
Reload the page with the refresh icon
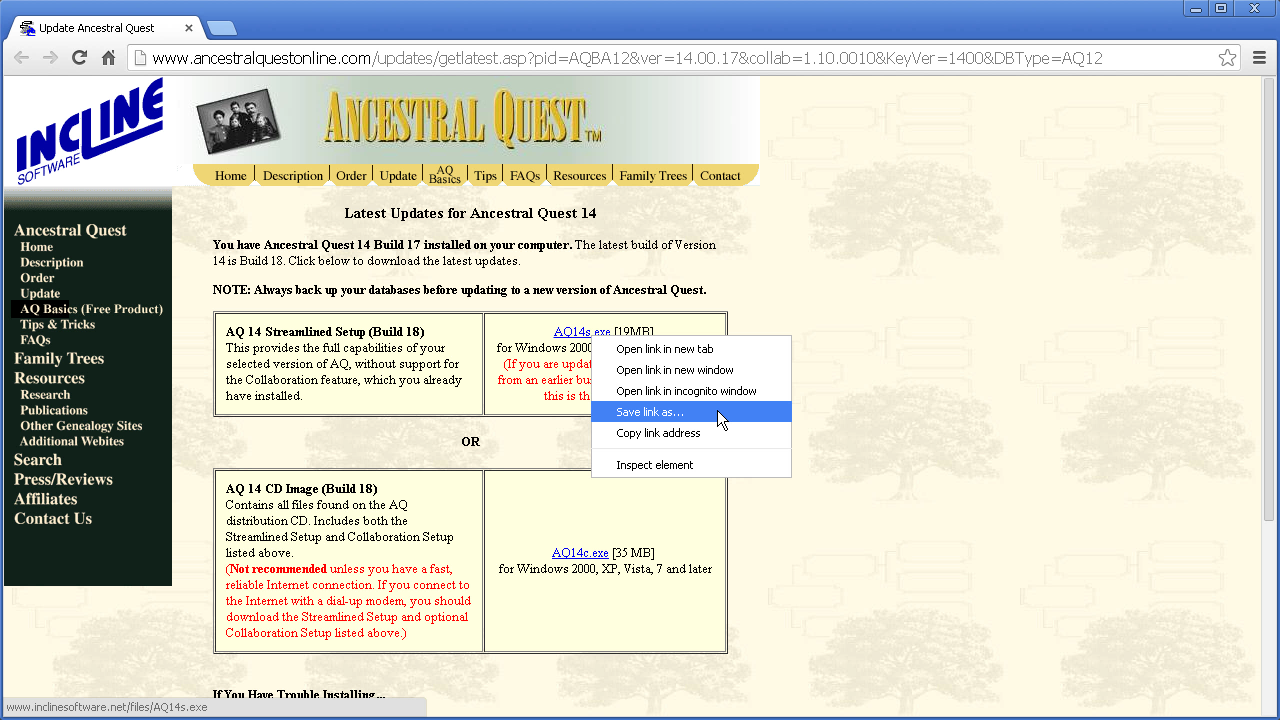pyautogui.click(x=79, y=58)
